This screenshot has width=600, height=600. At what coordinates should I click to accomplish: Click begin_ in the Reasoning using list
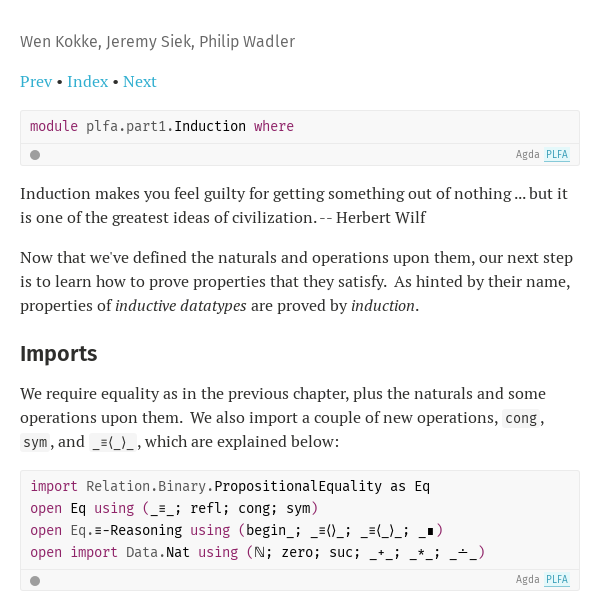(272, 531)
